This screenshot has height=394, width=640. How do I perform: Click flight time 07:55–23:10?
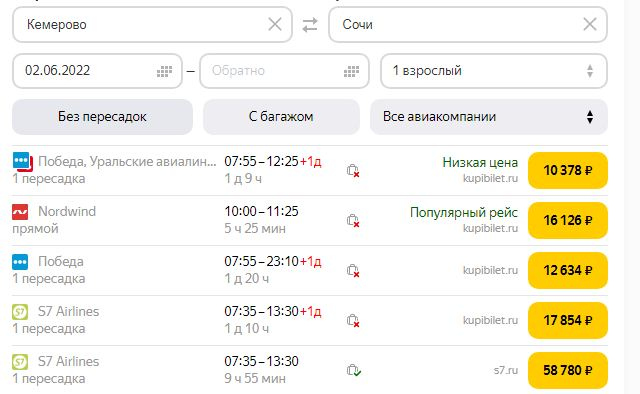point(261,261)
